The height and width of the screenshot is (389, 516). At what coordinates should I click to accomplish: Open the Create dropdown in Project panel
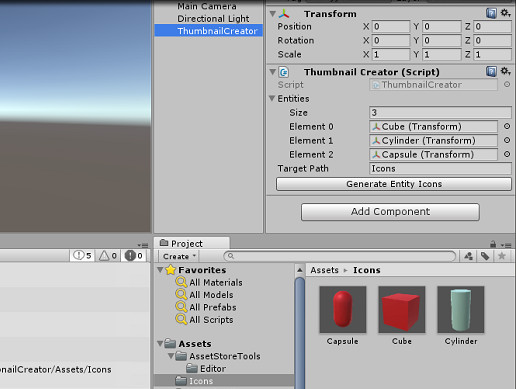click(179, 256)
